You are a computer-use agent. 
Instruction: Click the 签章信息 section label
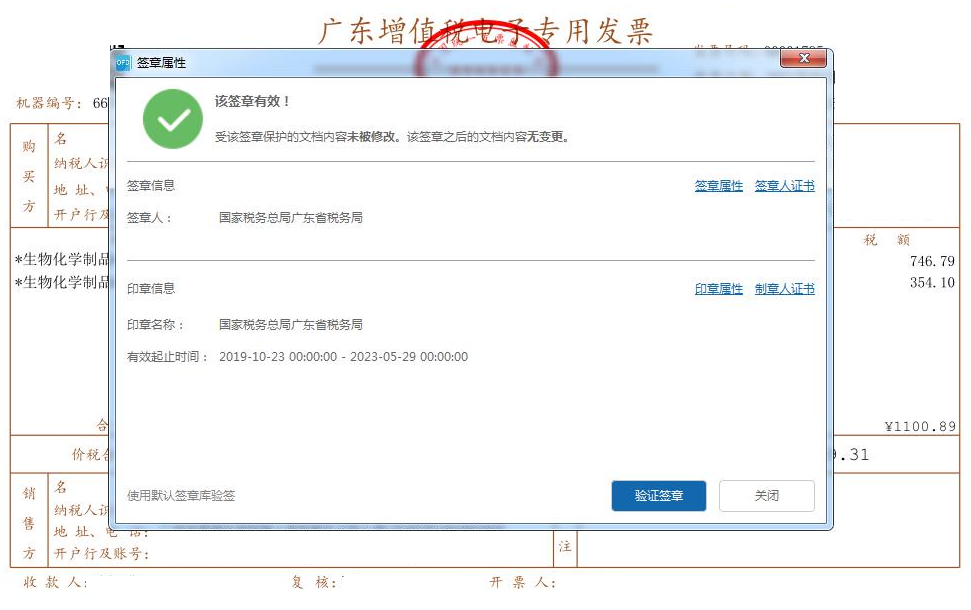(x=151, y=185)
